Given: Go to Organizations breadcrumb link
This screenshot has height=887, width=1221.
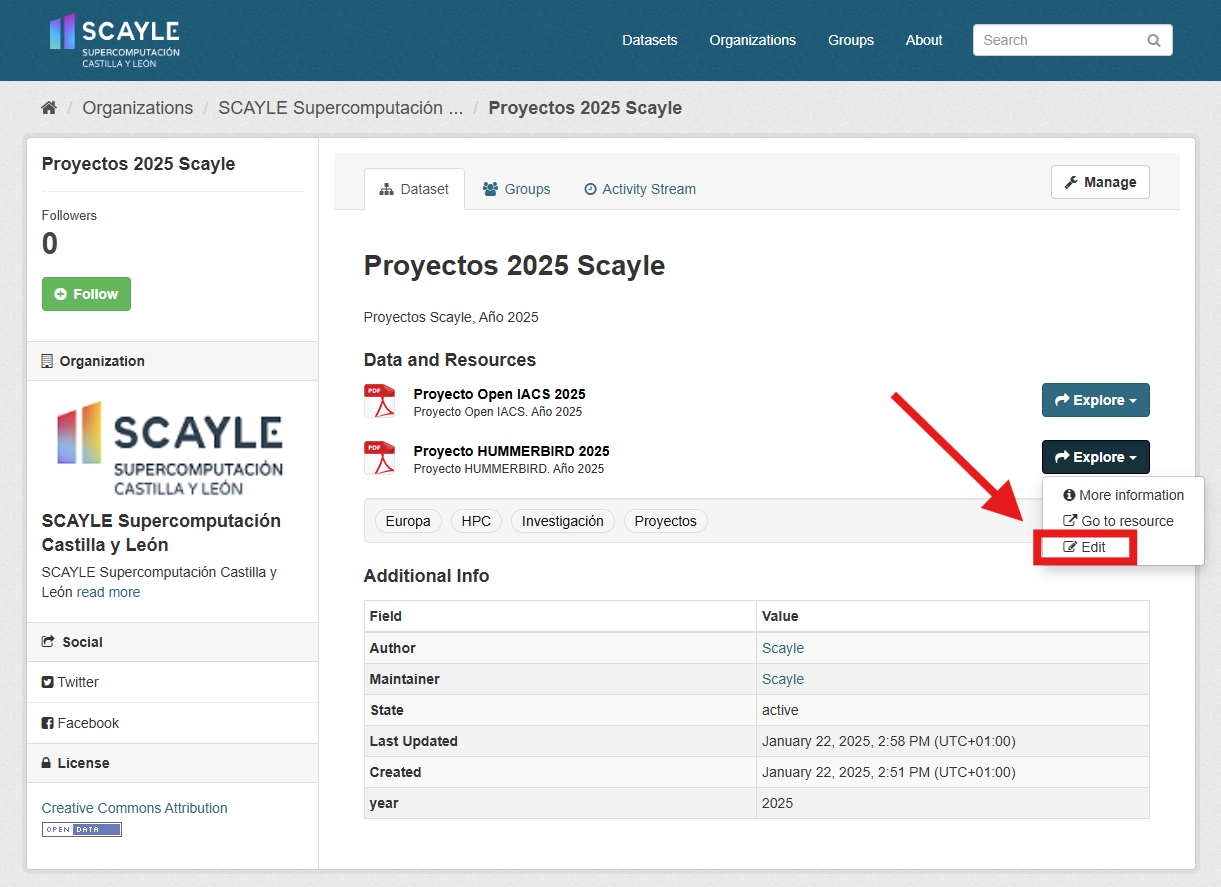Looking at the screenshot, I should point(138,108).
